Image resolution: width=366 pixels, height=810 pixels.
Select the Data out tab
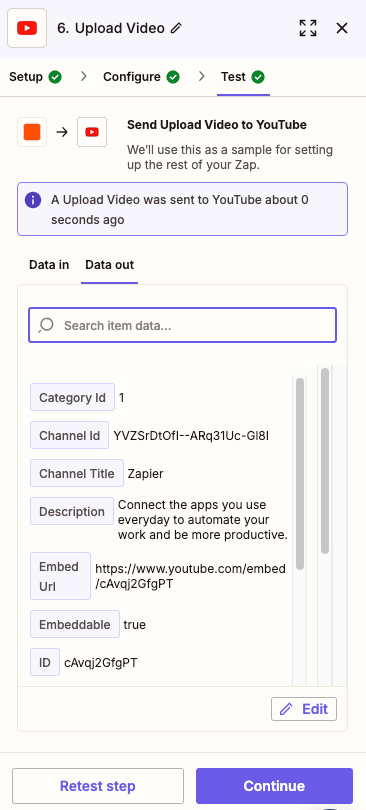pos(109,265)
